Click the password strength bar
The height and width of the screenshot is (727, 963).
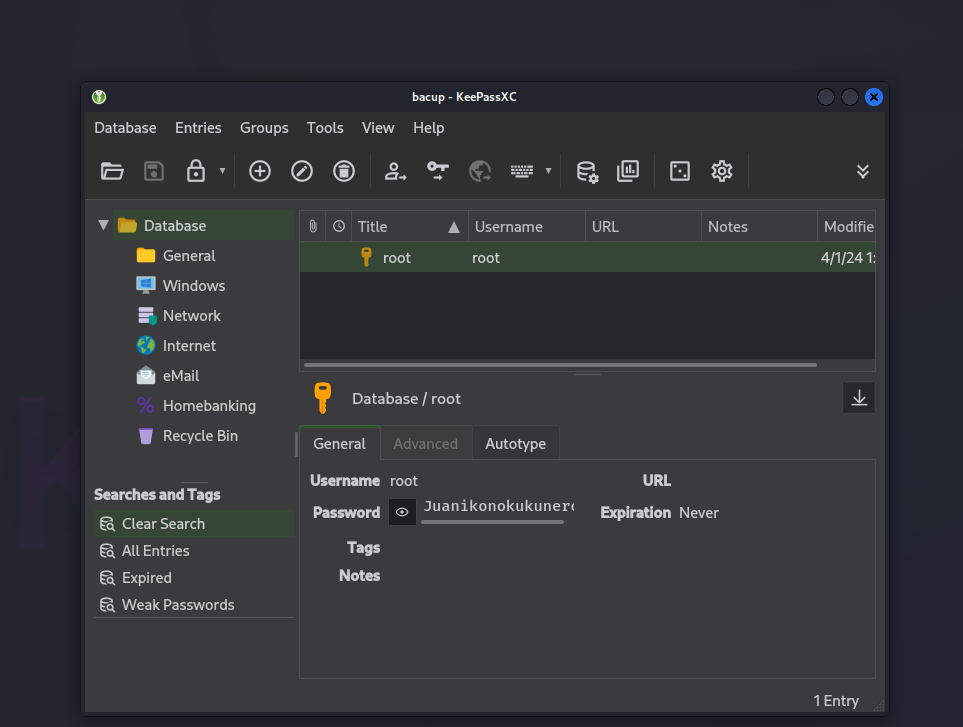[x=493, y=522]
